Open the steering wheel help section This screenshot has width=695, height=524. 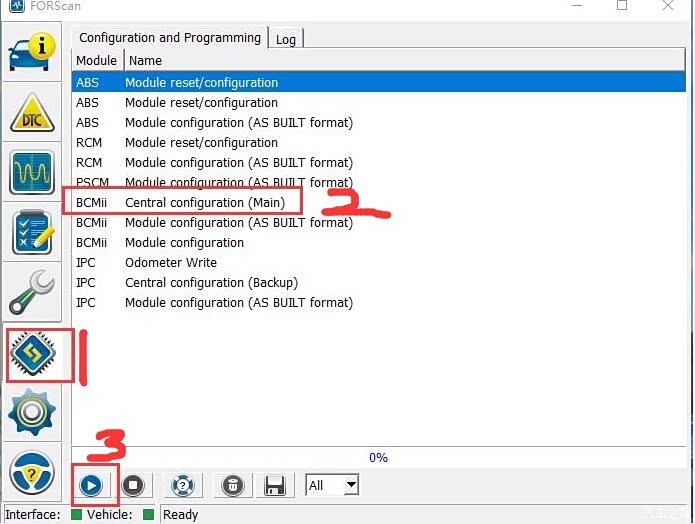32,473
